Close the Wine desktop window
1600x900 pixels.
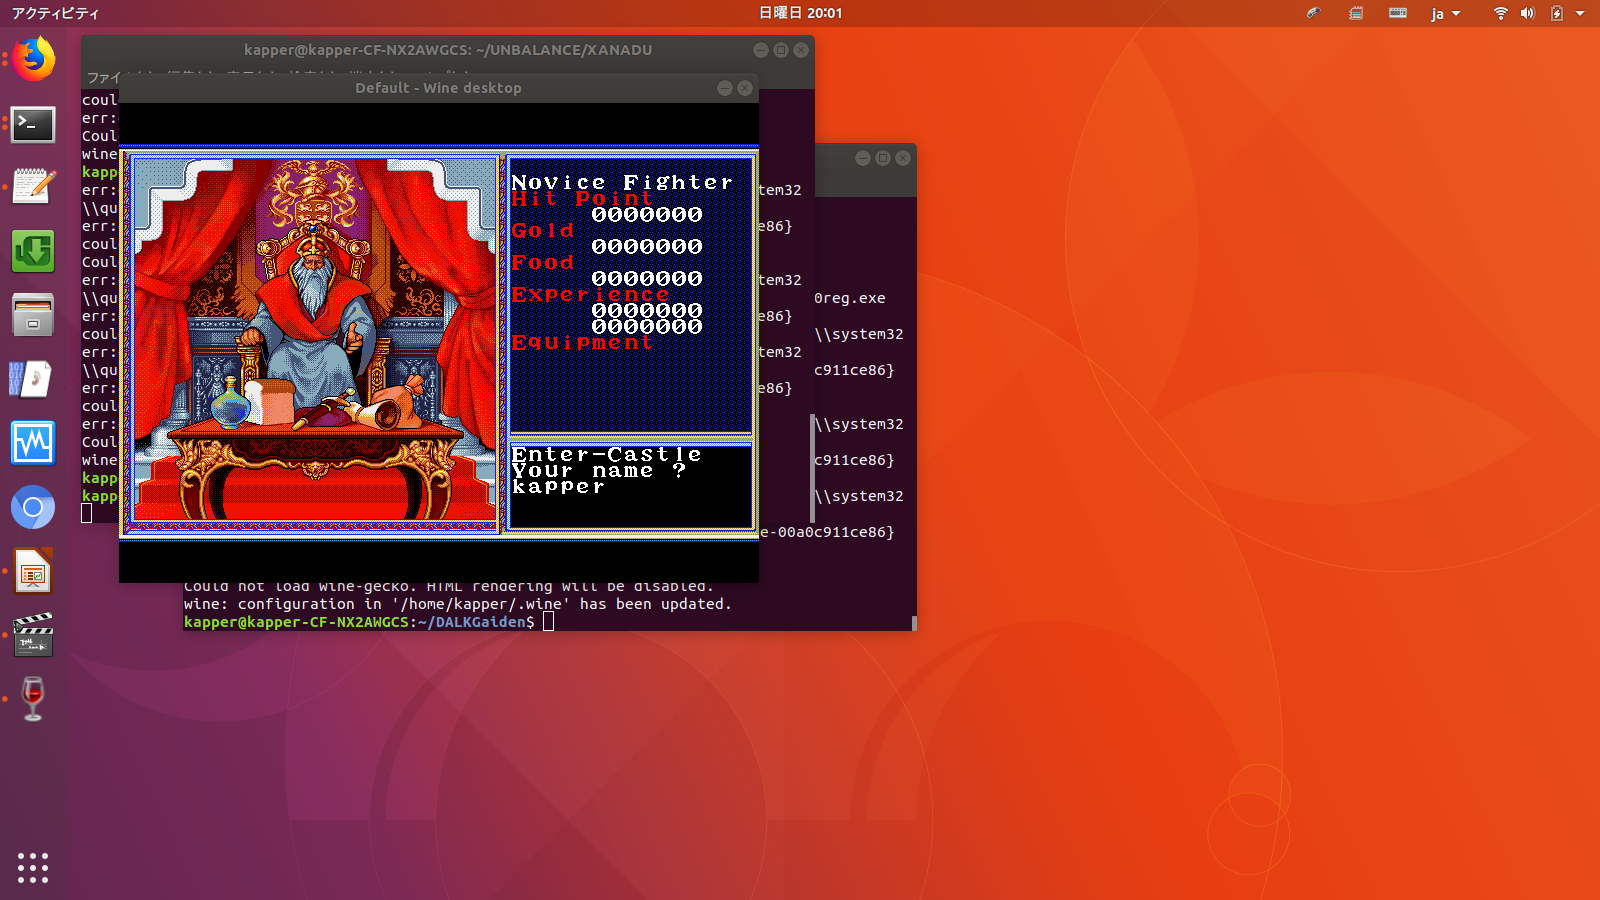745,88
